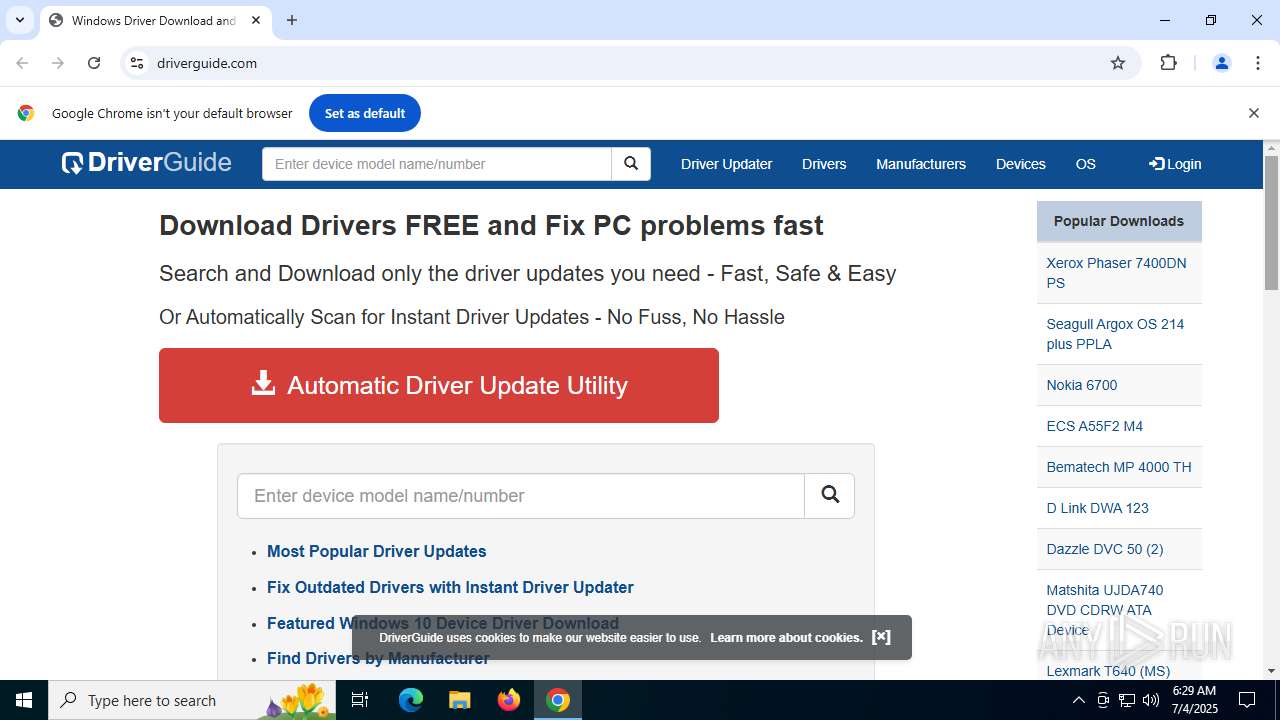Open Fix Outdated Drivers with Instant Driver Updater
Screen dimensions: 1280x720
tap(450, 587)
